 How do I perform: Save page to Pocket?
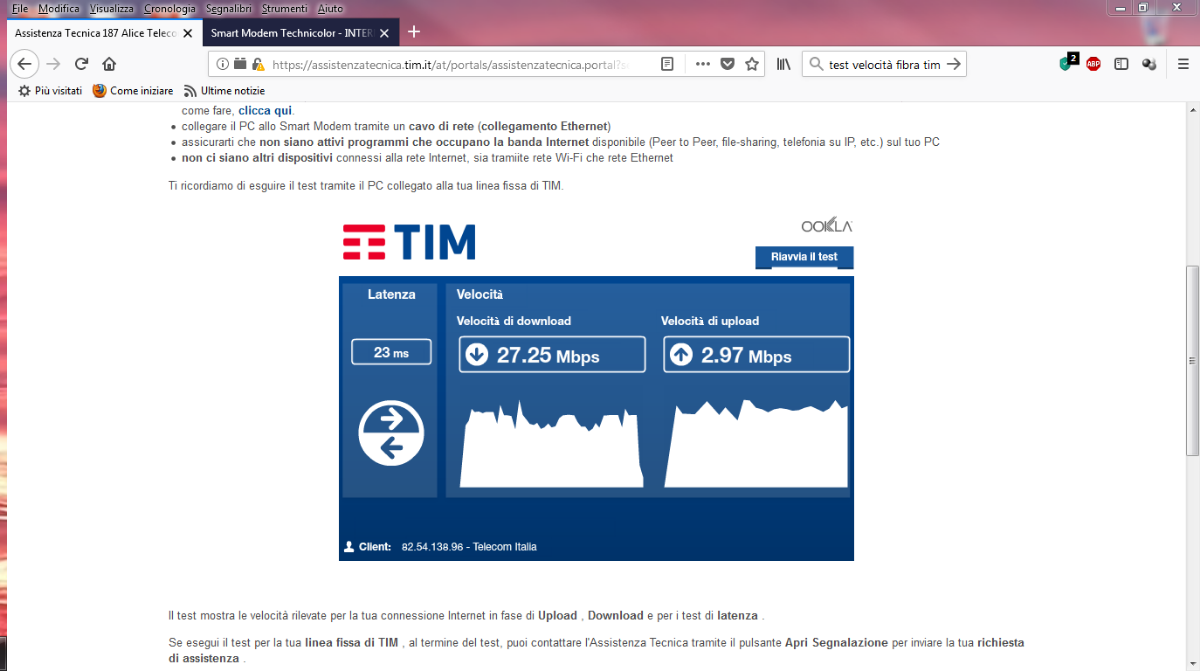click(727, 64)
